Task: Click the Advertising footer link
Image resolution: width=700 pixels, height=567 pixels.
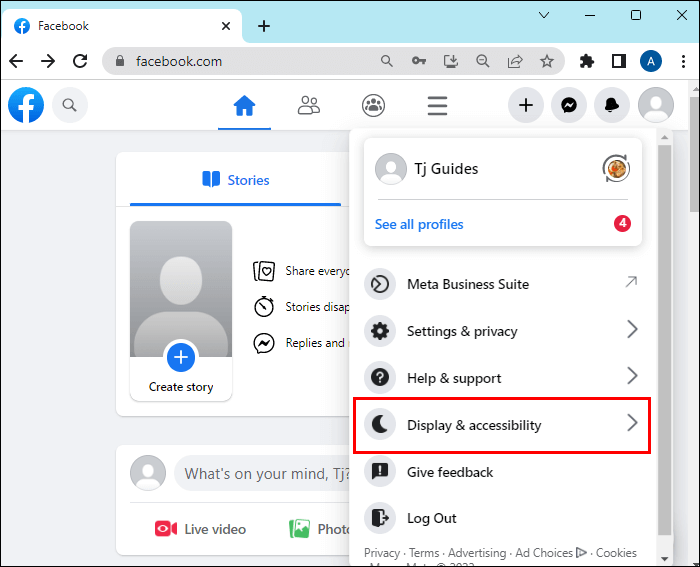Action: [477, 553]
